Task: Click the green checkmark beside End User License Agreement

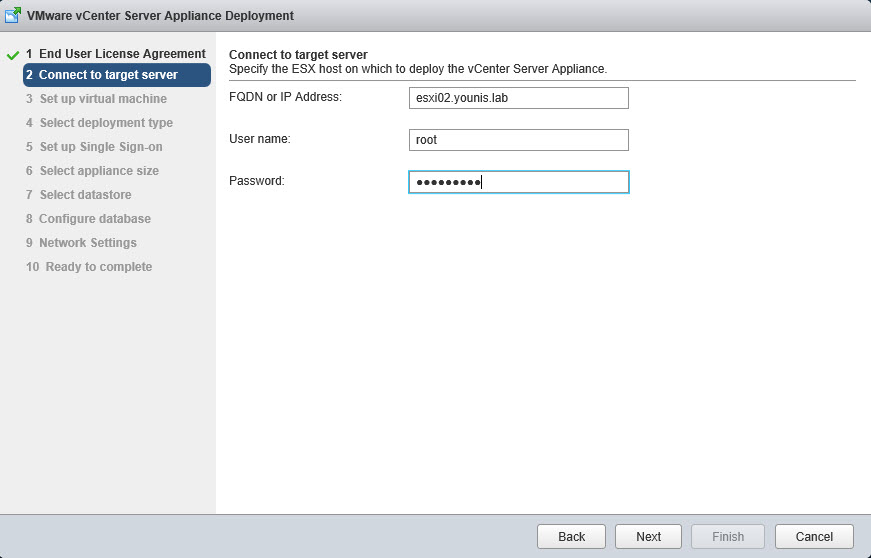Action: pos(12,54)
